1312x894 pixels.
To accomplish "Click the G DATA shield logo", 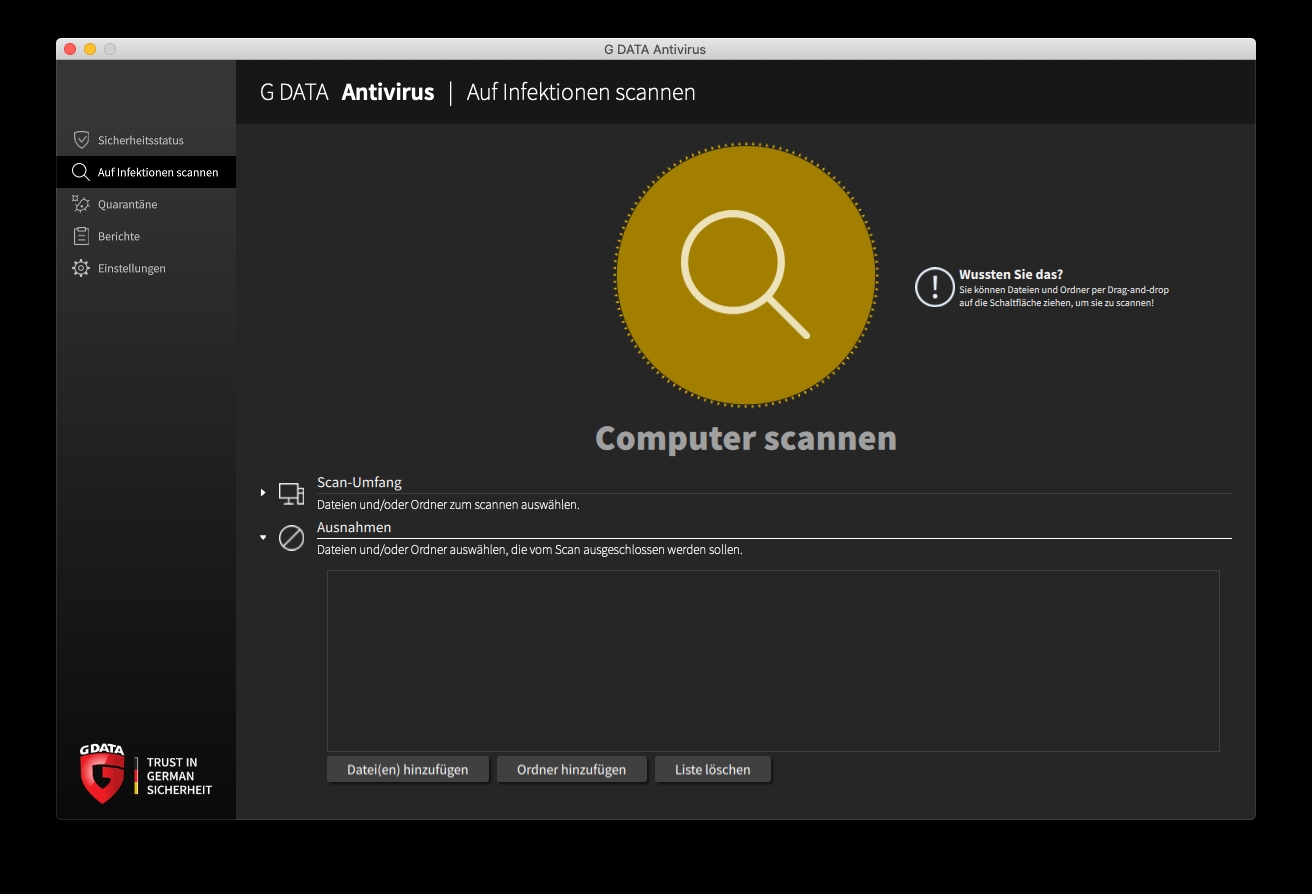I will 102,773.
